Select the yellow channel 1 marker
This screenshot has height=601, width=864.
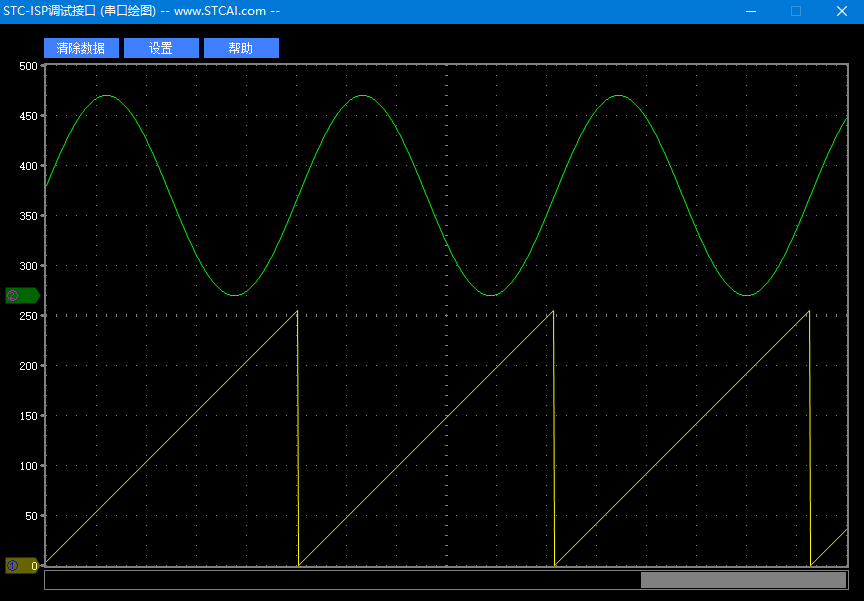(x=21, y=565)
